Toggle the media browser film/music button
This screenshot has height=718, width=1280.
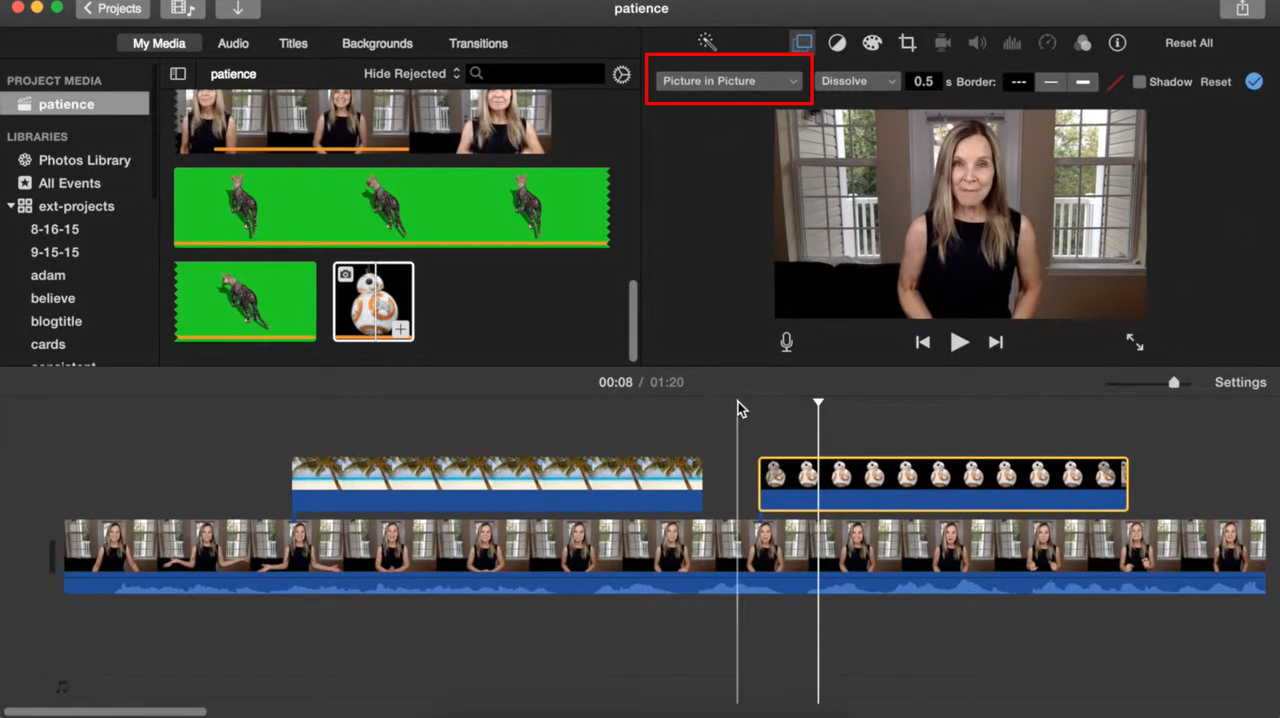[183, 9]
